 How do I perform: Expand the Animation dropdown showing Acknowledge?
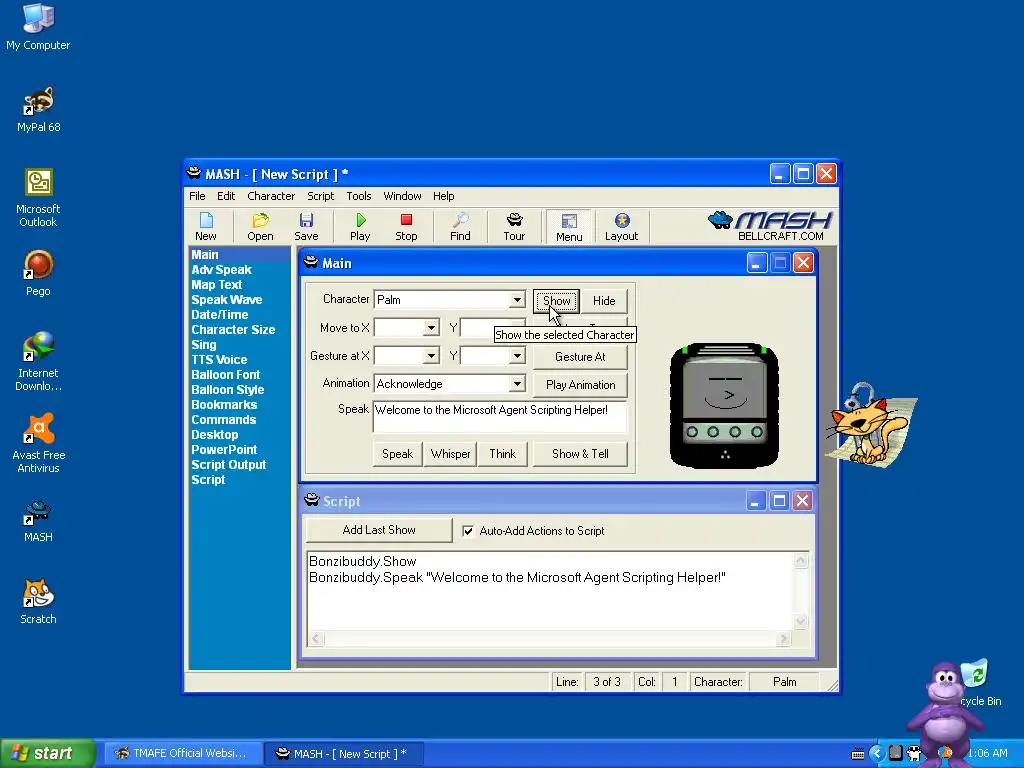coord(517,384)
